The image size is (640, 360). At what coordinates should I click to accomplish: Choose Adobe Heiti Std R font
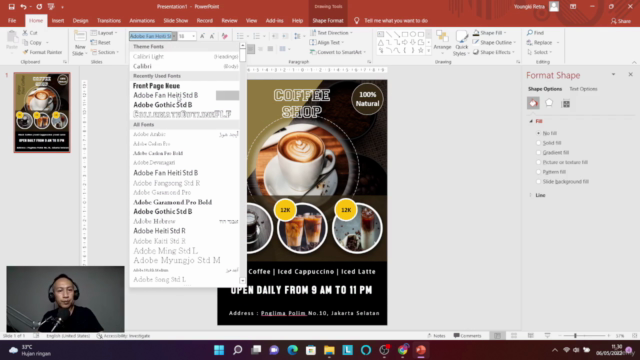pyautogui.click(x=184, y=231)
